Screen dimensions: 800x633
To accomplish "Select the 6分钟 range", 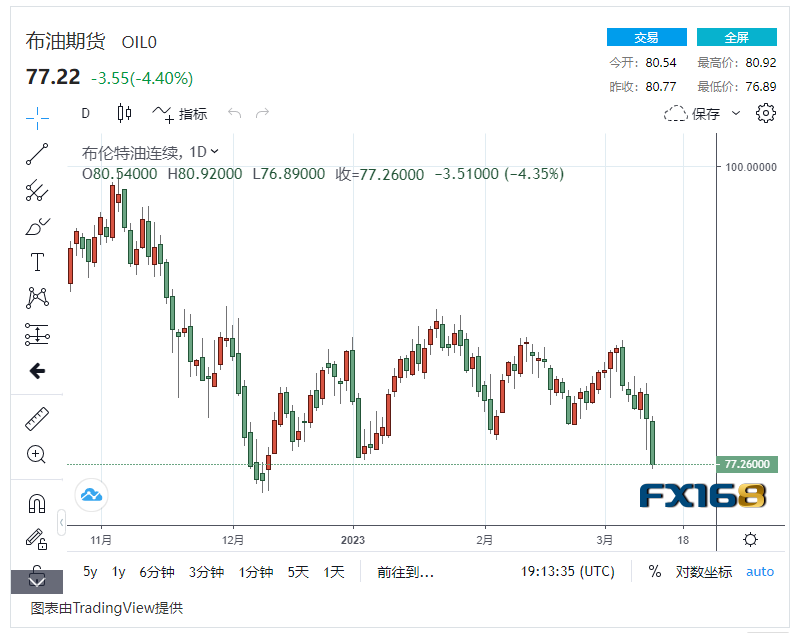I will tap(157, 572).
